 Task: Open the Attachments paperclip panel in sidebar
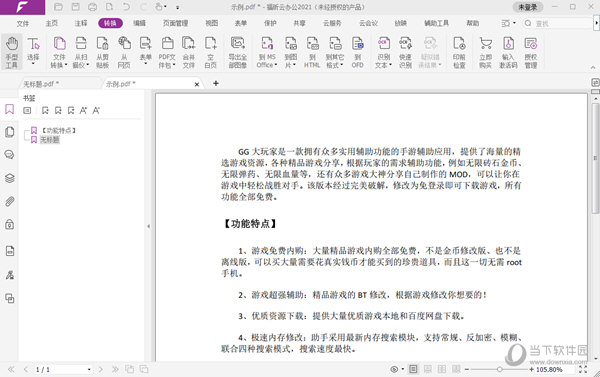pos(10,201)
